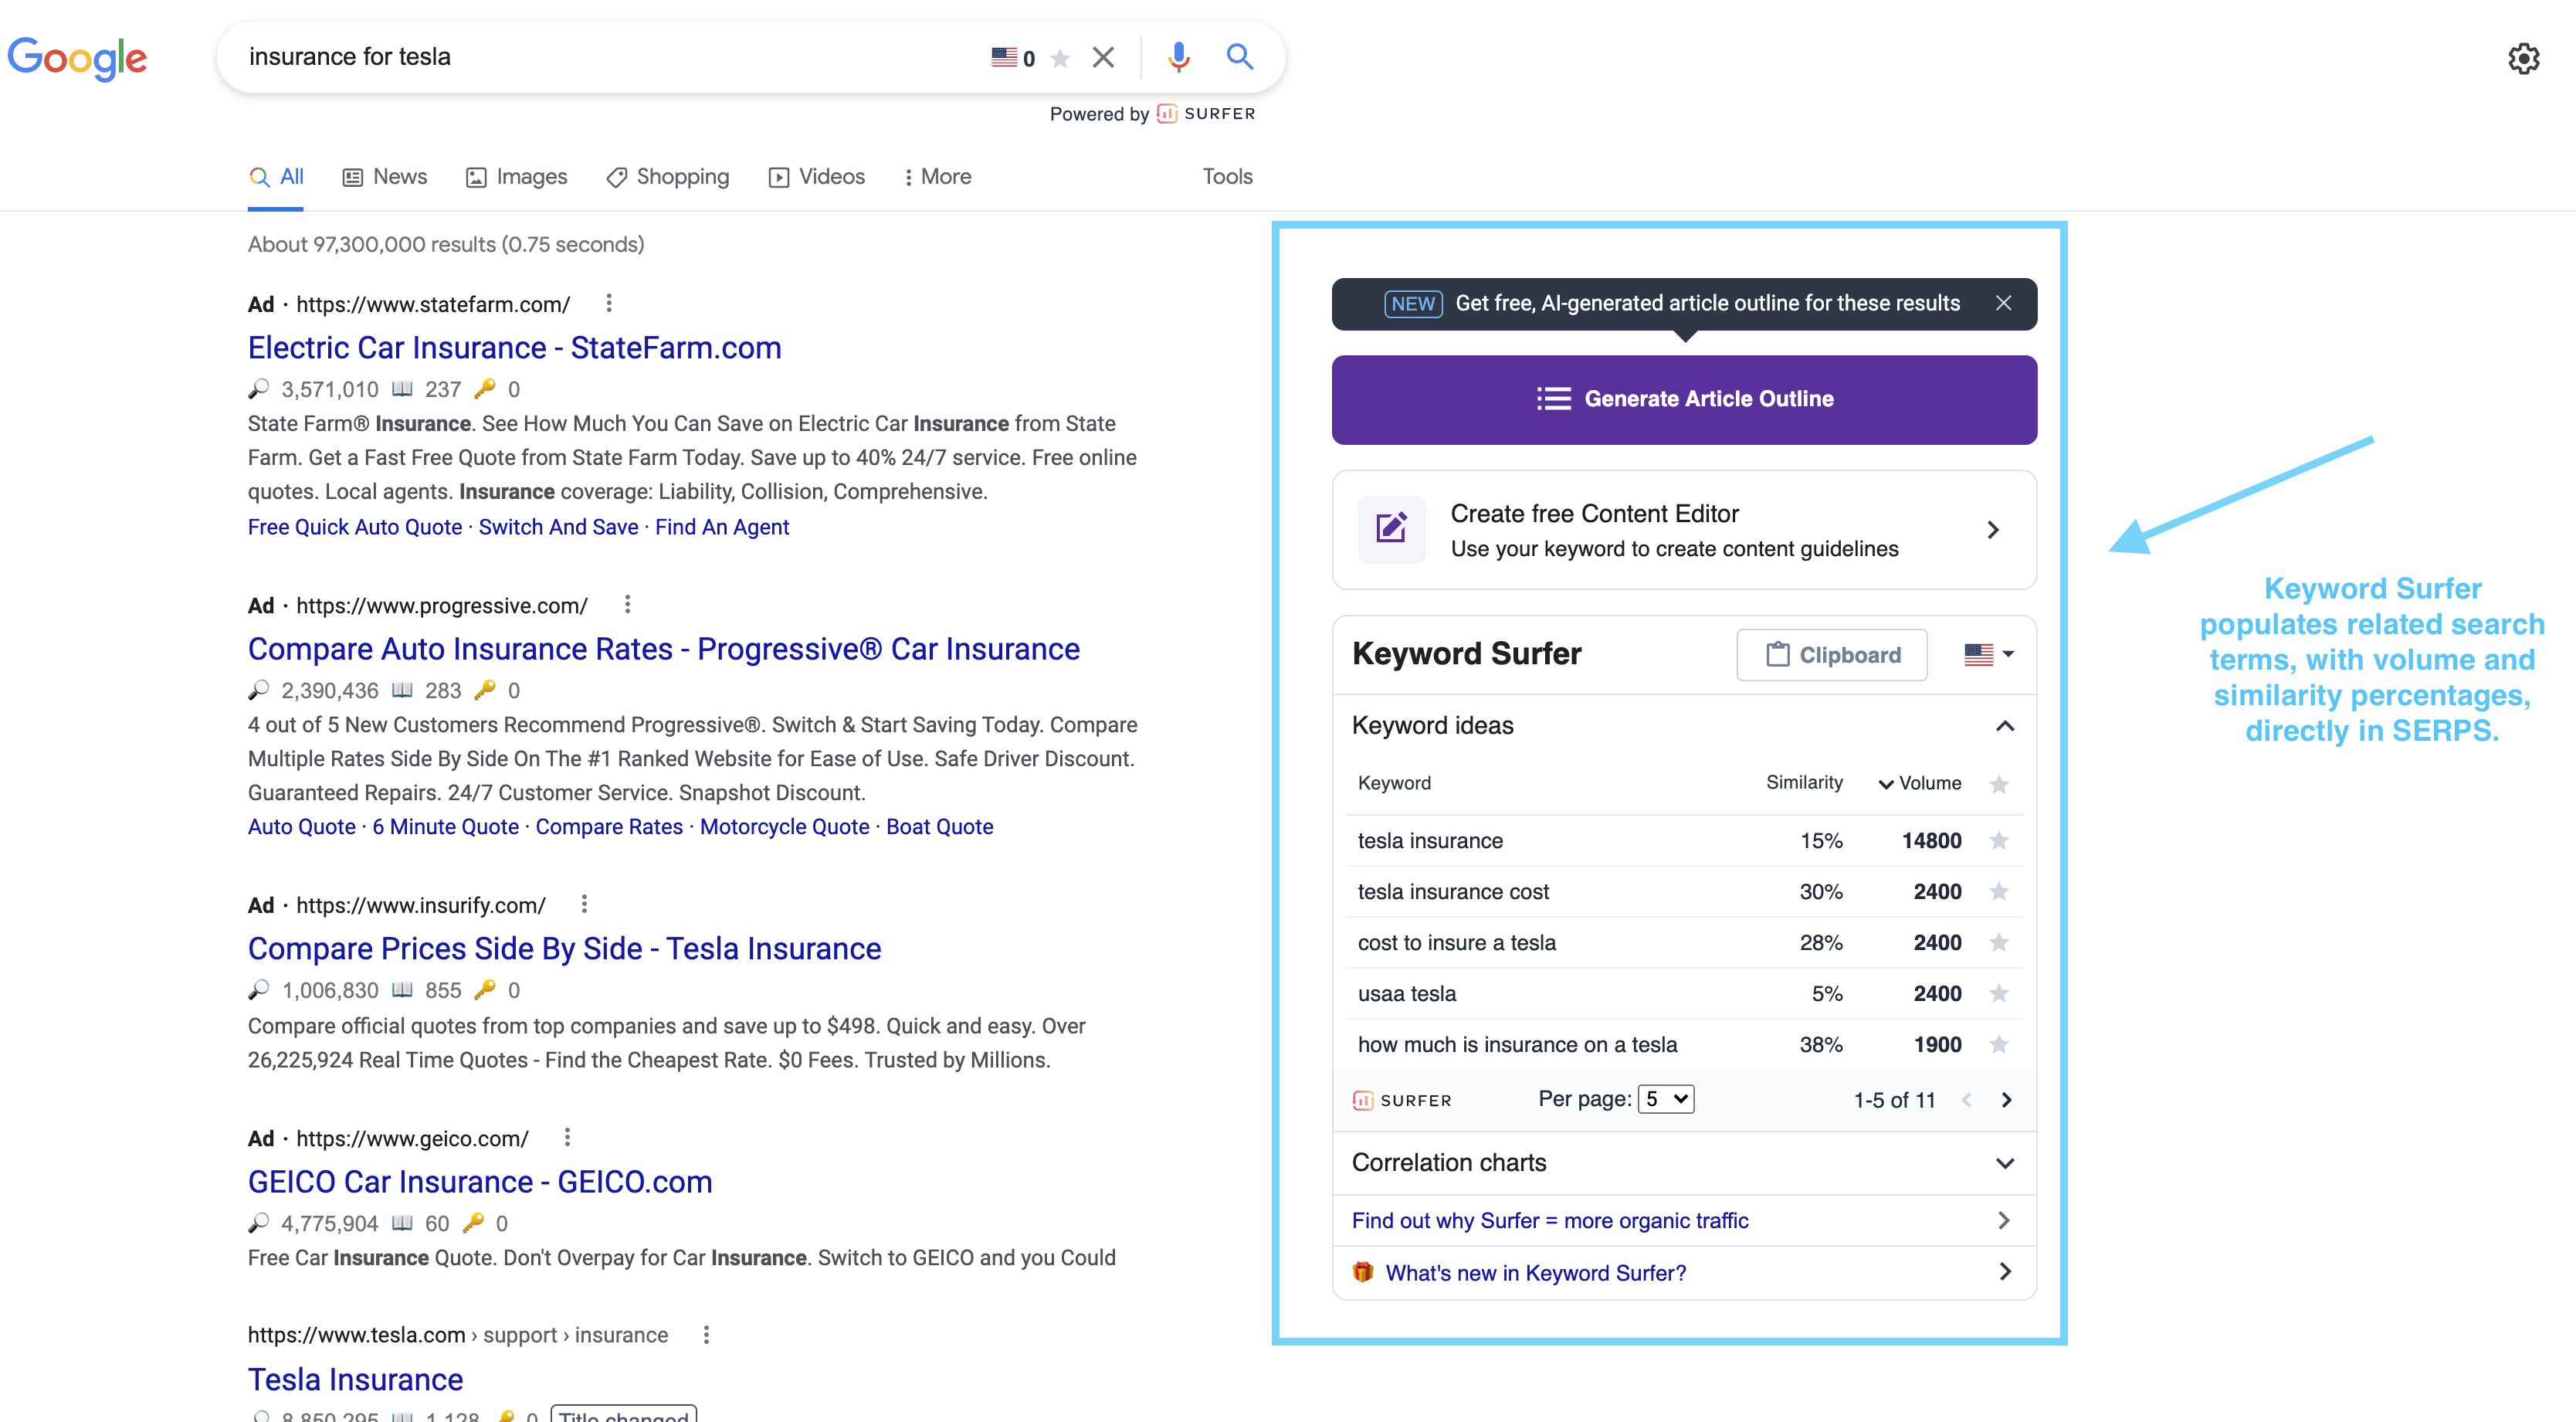Image resolution: width=2576 pixels, height=1422 pixels.
Task: Star the search query in the search bar
Action: click(1061, 58)
